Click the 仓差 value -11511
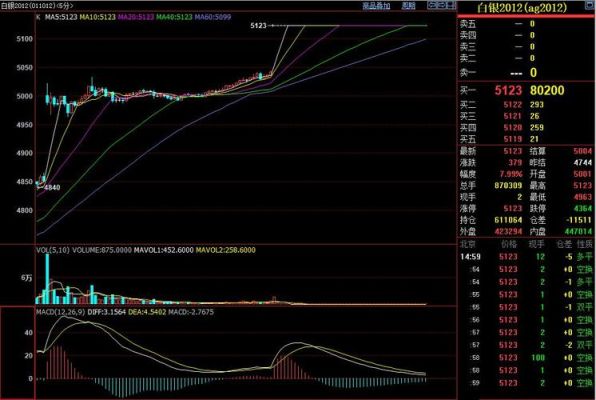 coord(579,220)
